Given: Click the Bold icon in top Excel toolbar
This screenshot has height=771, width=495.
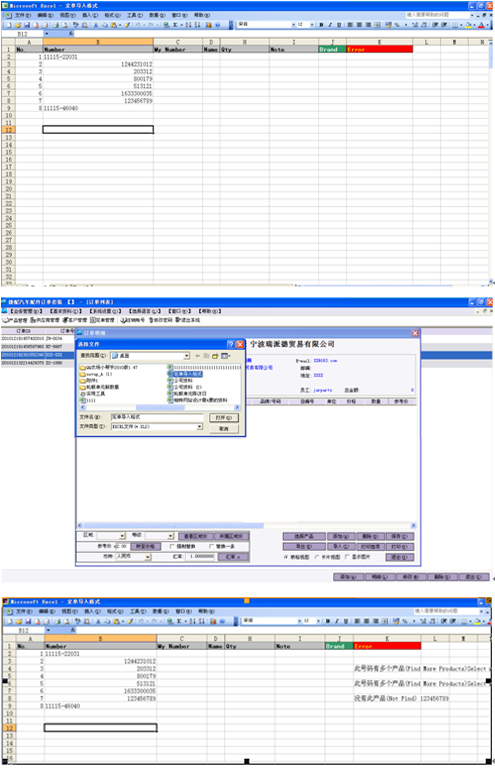Looking at the screenshot, I should point(321,25).
